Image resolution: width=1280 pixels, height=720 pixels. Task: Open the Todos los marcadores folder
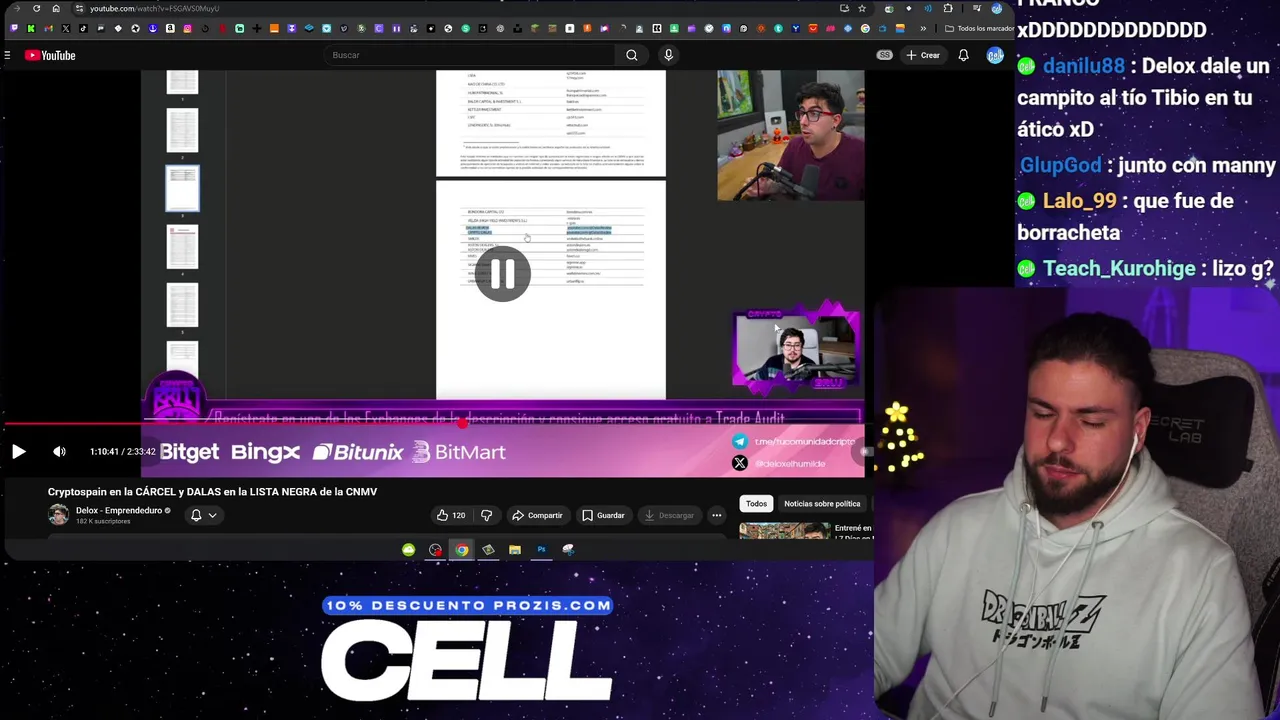[978, 28]
